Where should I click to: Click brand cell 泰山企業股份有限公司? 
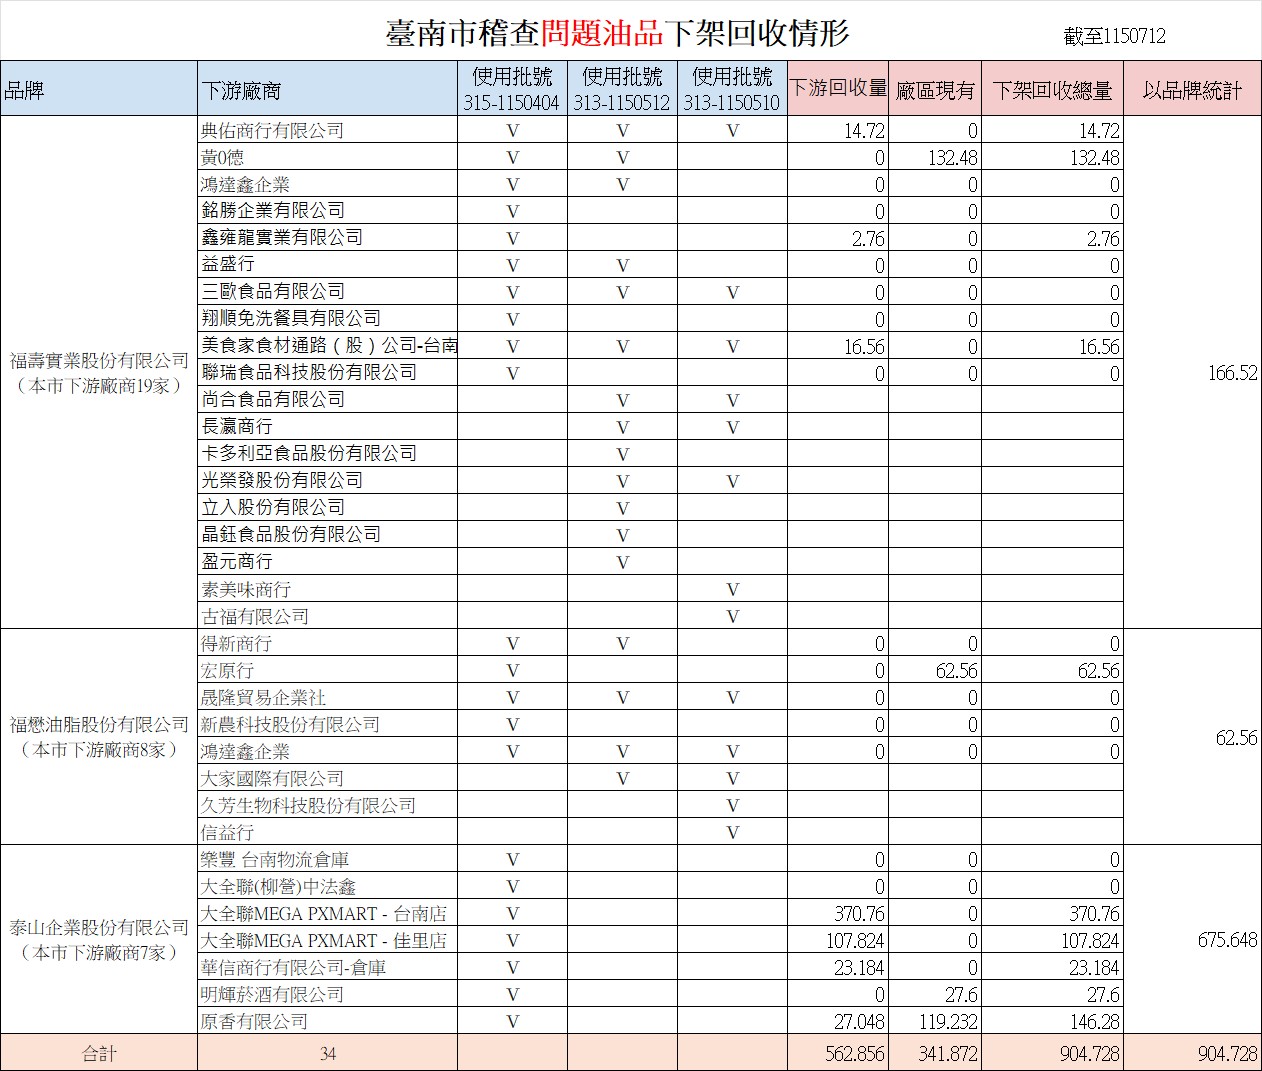[99, 940]
